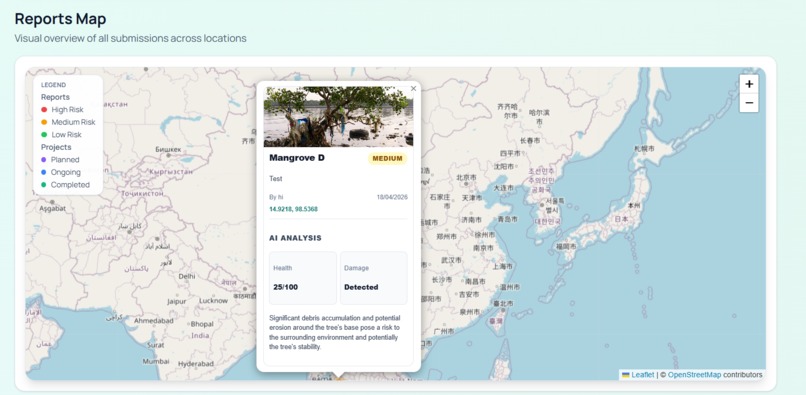
Task: Open the Mangrove D photo thumbnail
Action: point(338,117)
